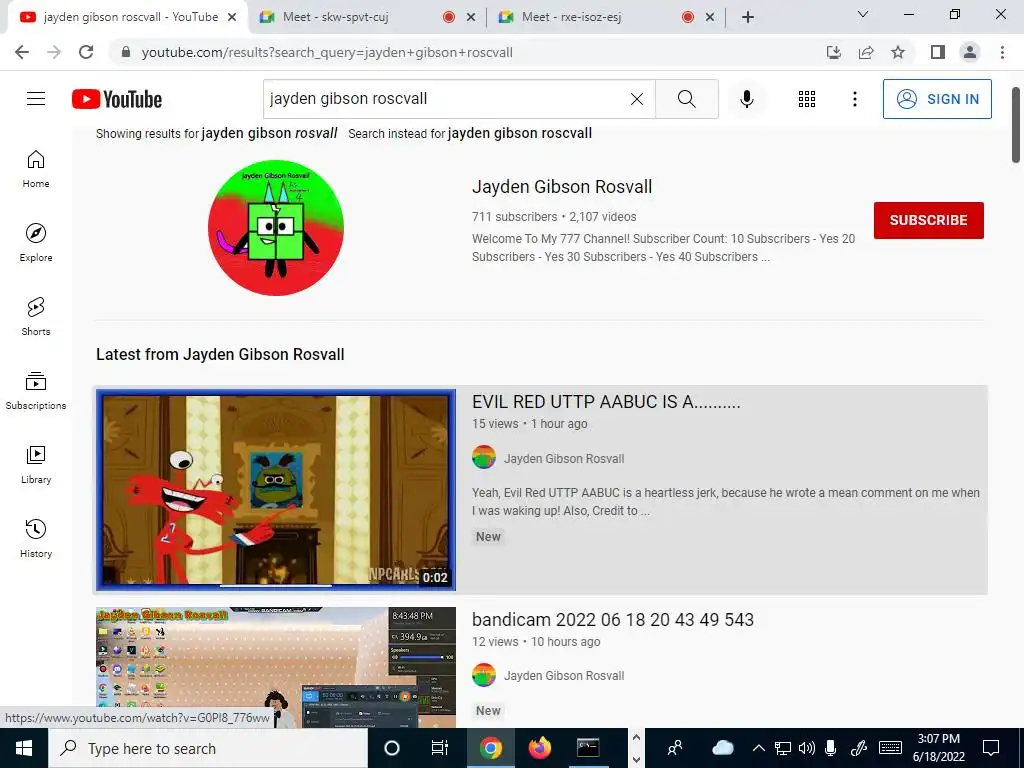The image size is (1024, 768).
Task: Open channel name under bandicam video
Action: coord(564,675)
